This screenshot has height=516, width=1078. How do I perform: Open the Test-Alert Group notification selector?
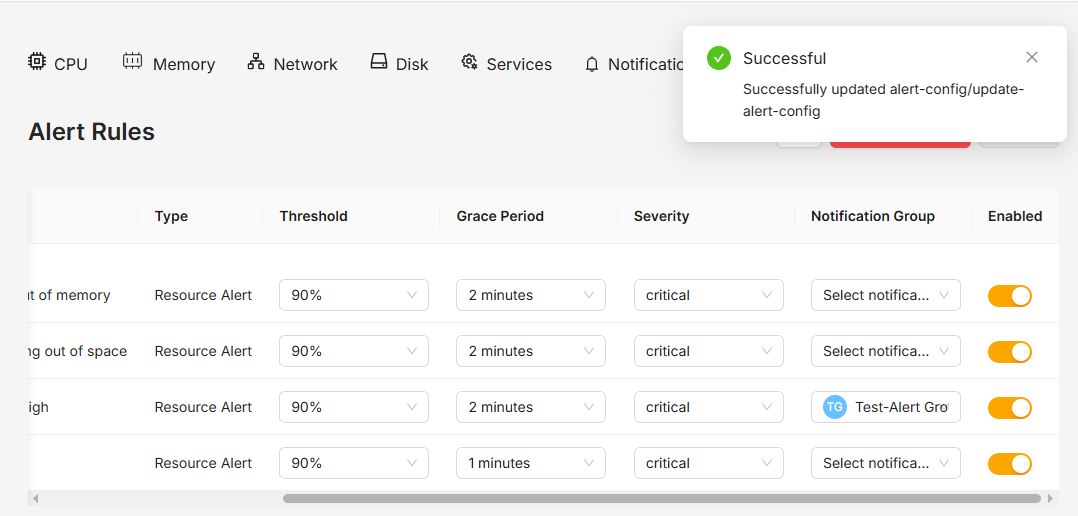tap(886, 407)
